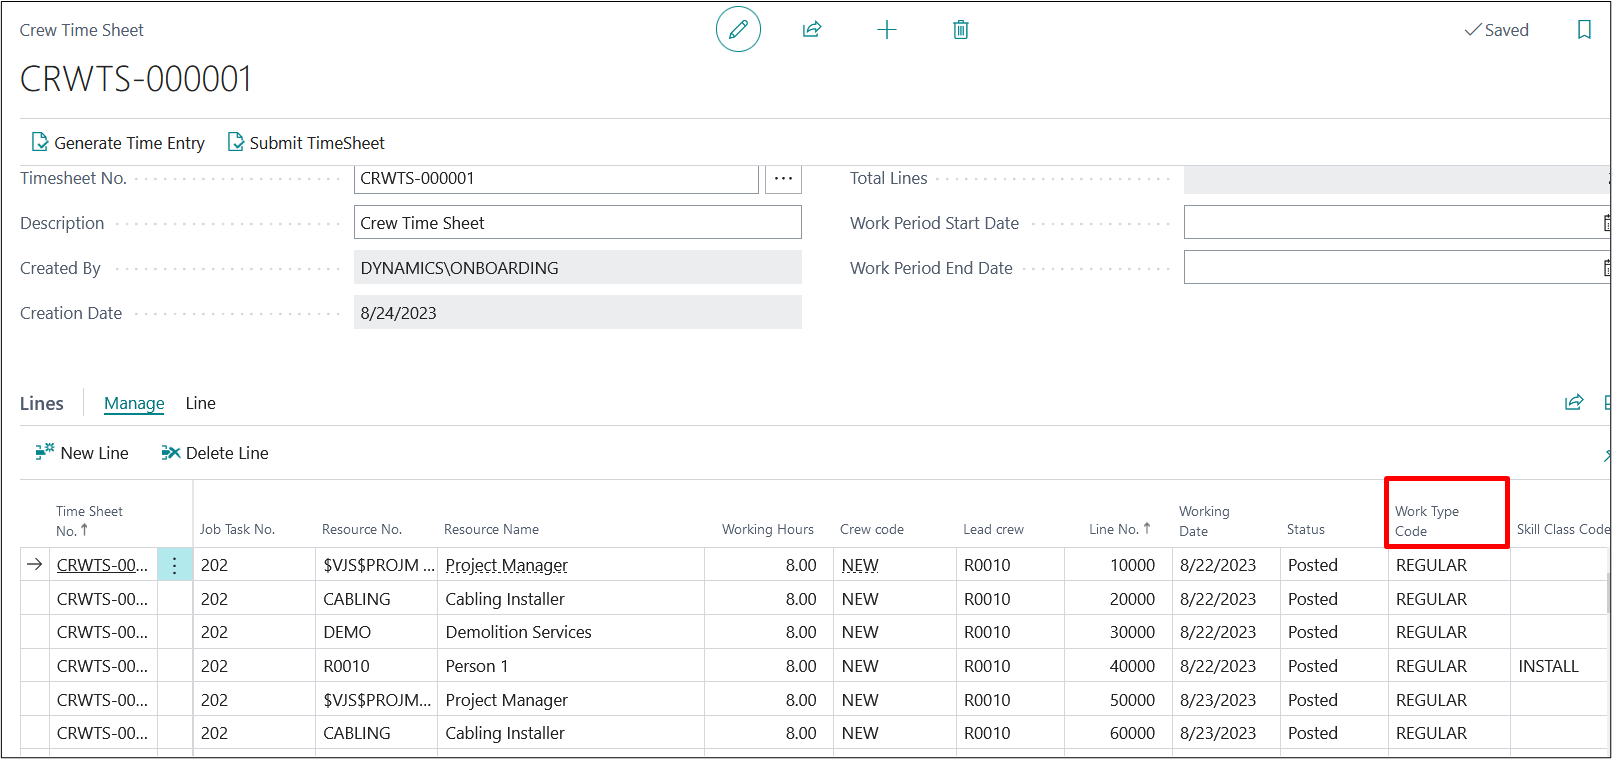Click the New Line button

(82, 453)
